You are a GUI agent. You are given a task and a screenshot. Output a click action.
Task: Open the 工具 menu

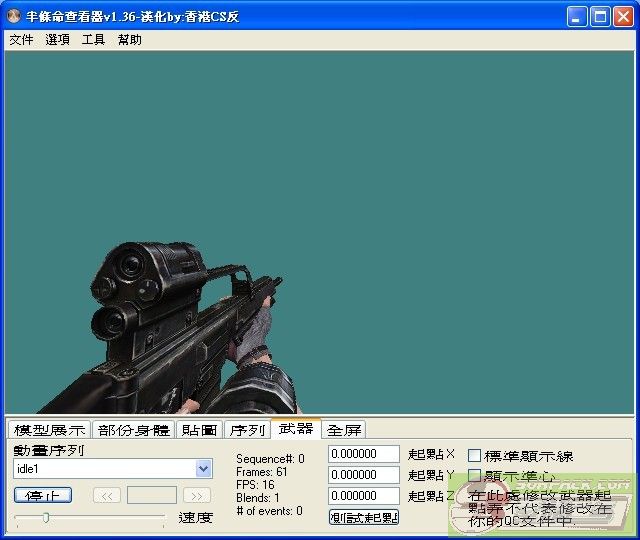point(93,40)
